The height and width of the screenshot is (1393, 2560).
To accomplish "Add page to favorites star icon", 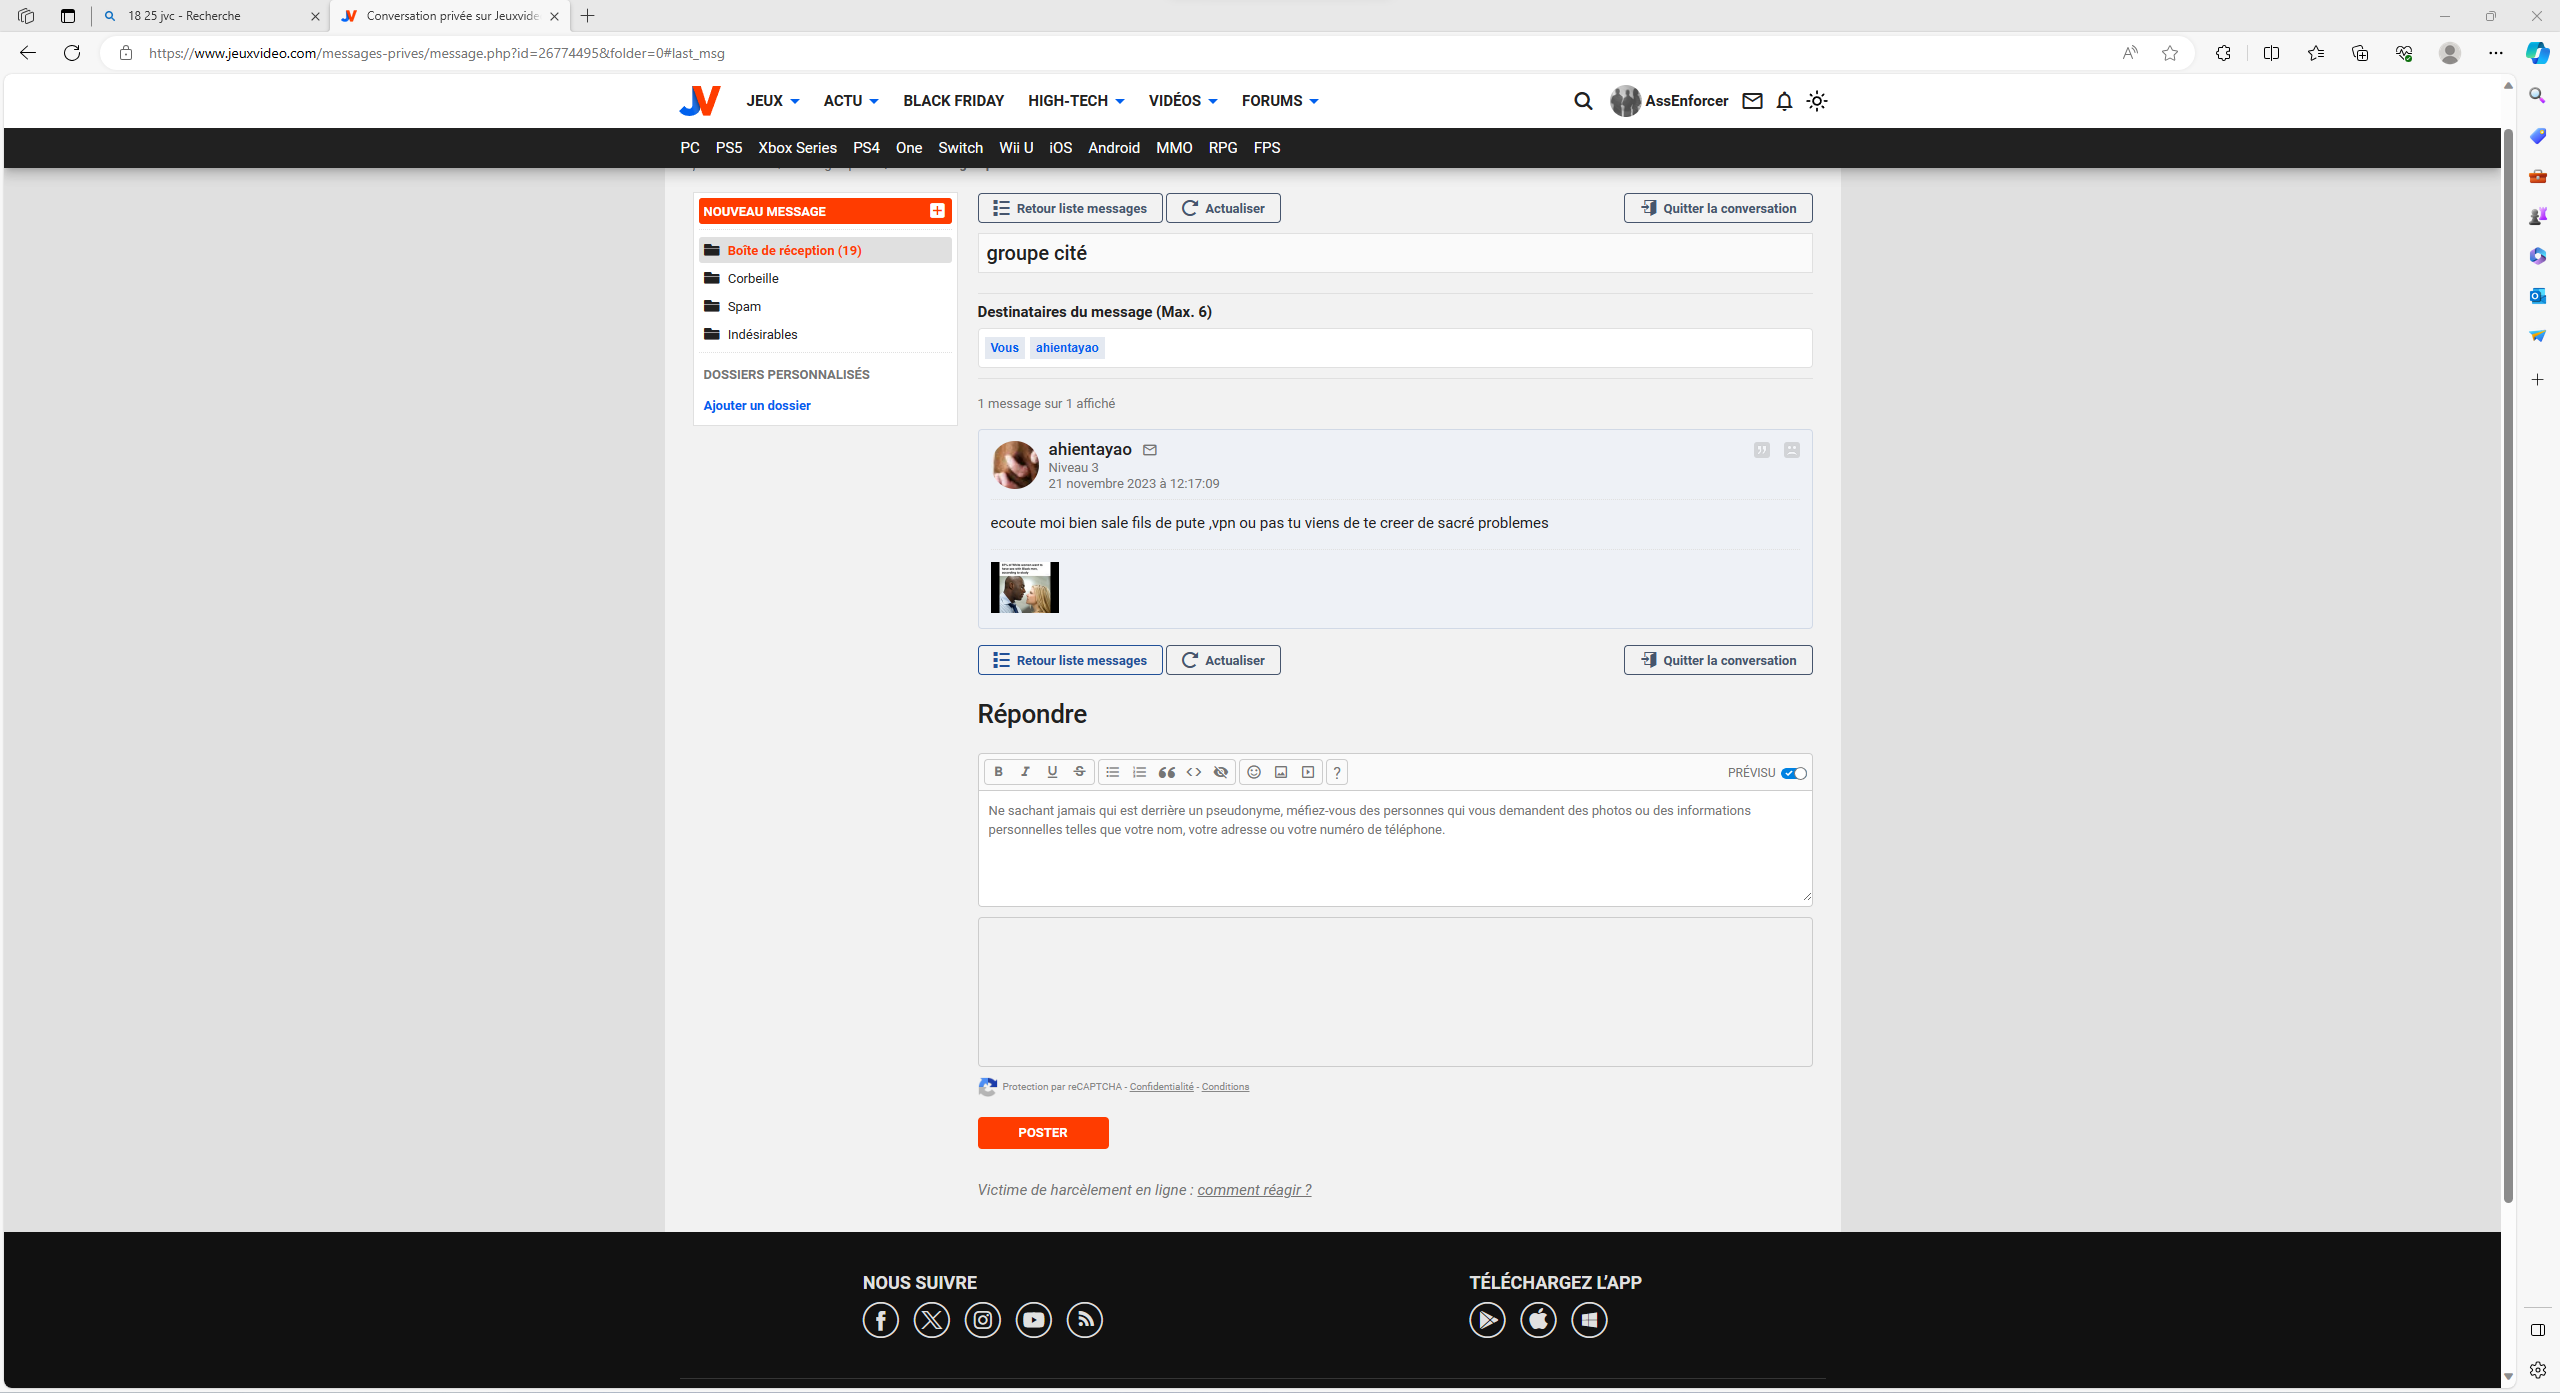I will (x=2169, y=53).
